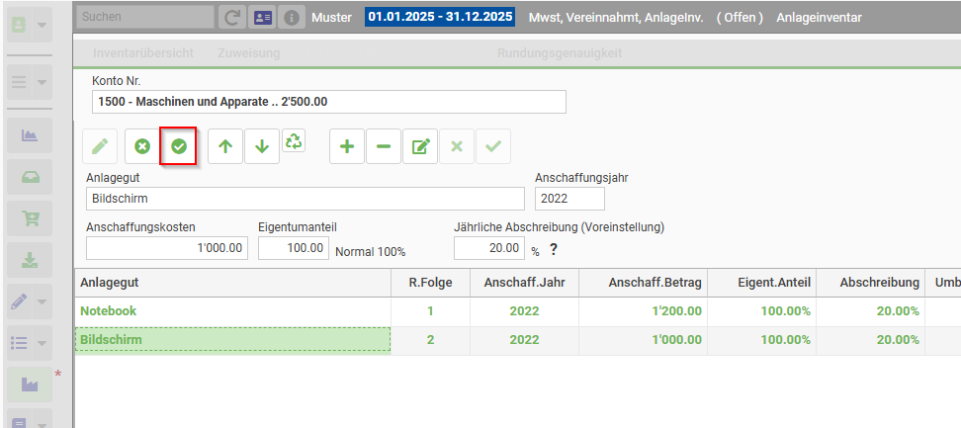The width and height of the screenshot is (961, 428).
Task: Cancel with the green circle X button
Action: point(142,147)
